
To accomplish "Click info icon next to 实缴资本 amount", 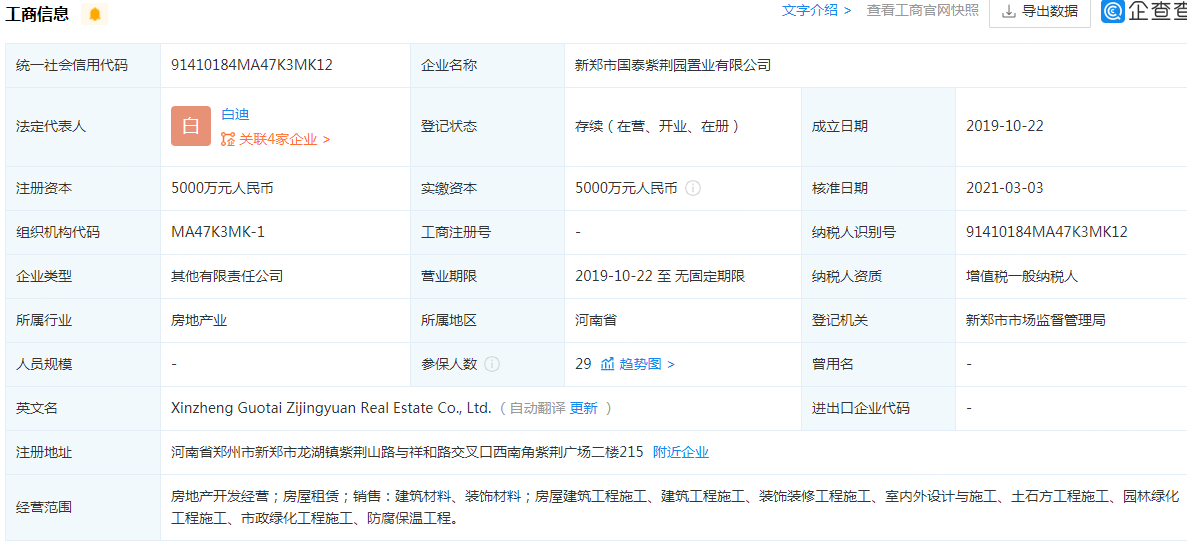I will [693, 188].
